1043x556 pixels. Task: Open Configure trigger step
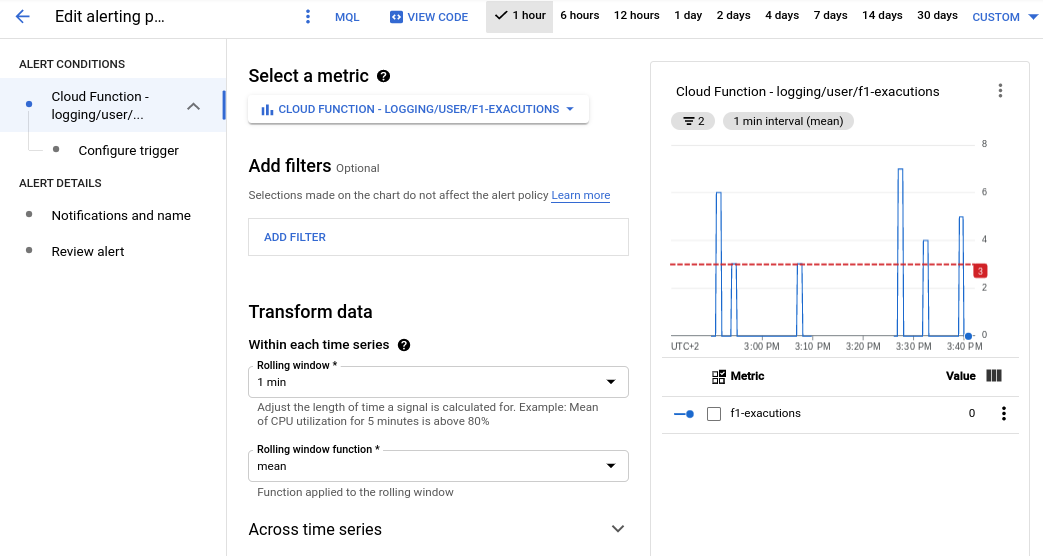pos(128,150)
